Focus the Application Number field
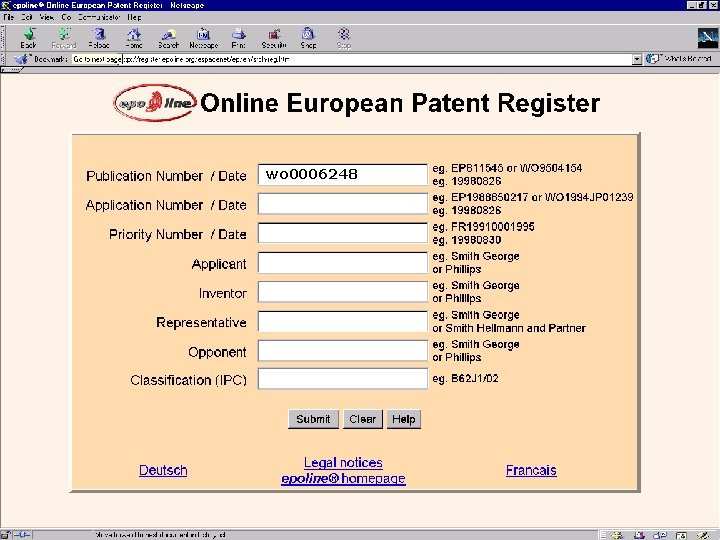 click(343, 204)
